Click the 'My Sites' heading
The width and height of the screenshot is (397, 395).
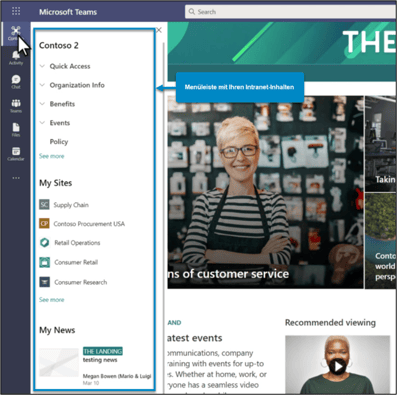[x=56, y=183]
